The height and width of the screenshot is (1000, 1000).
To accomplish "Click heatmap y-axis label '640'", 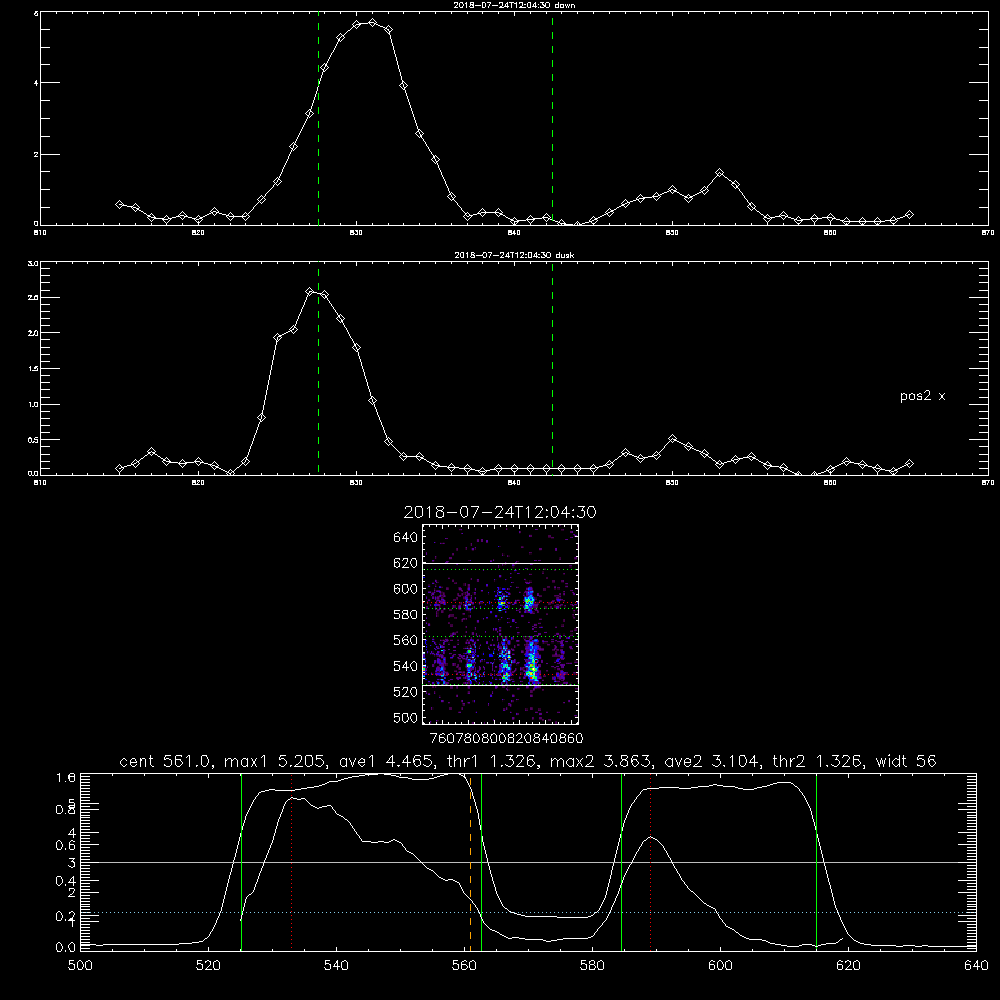I will click(x=406, y=538).
